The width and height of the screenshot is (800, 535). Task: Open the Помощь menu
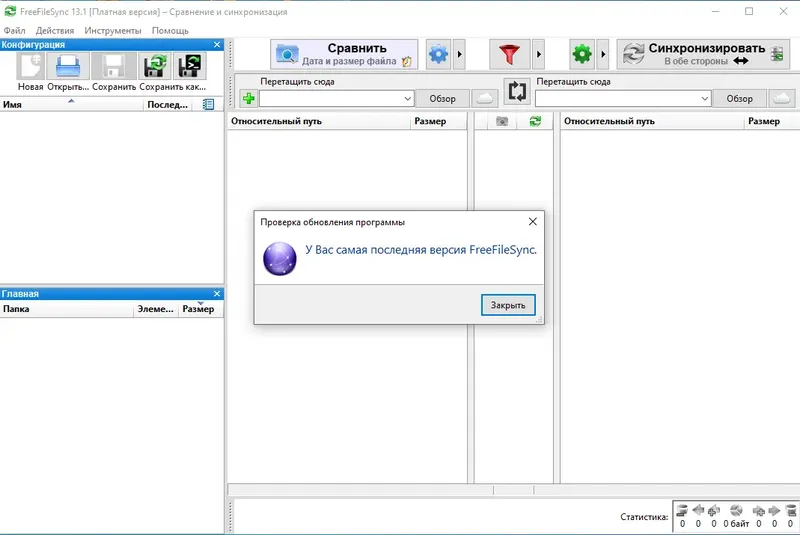click(x=170, y=31)
